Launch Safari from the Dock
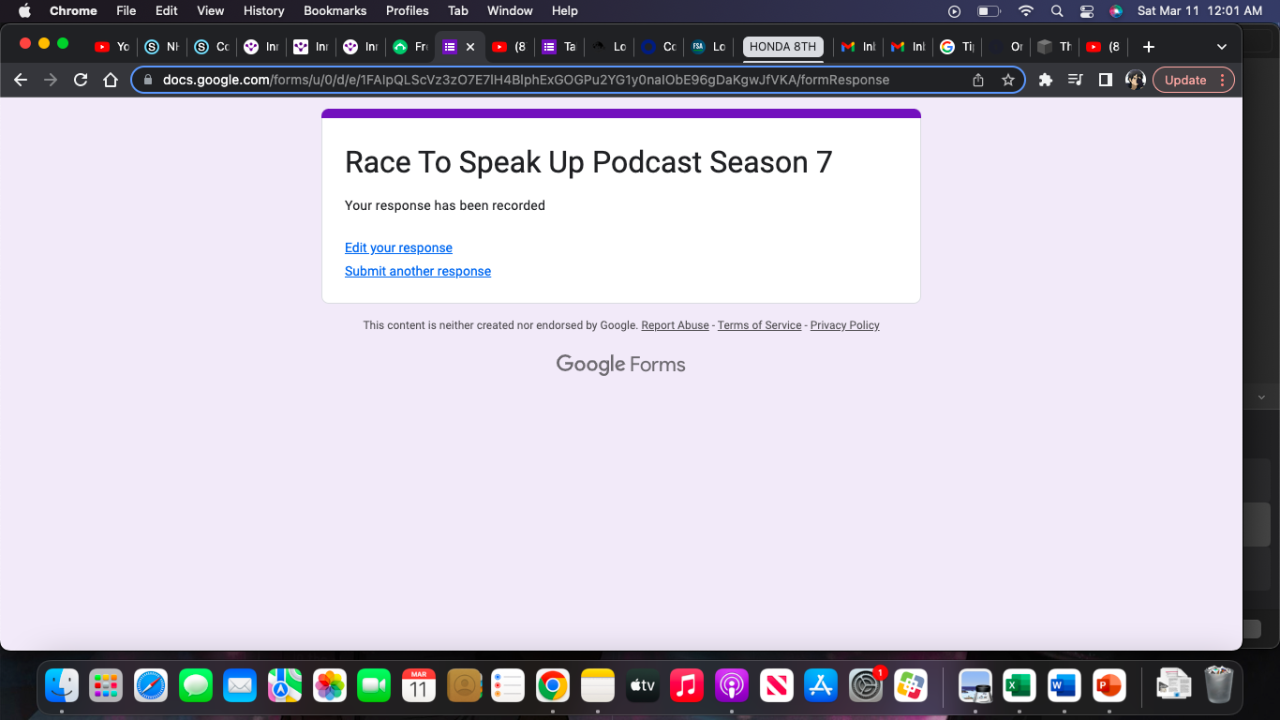 coord(151,685)
